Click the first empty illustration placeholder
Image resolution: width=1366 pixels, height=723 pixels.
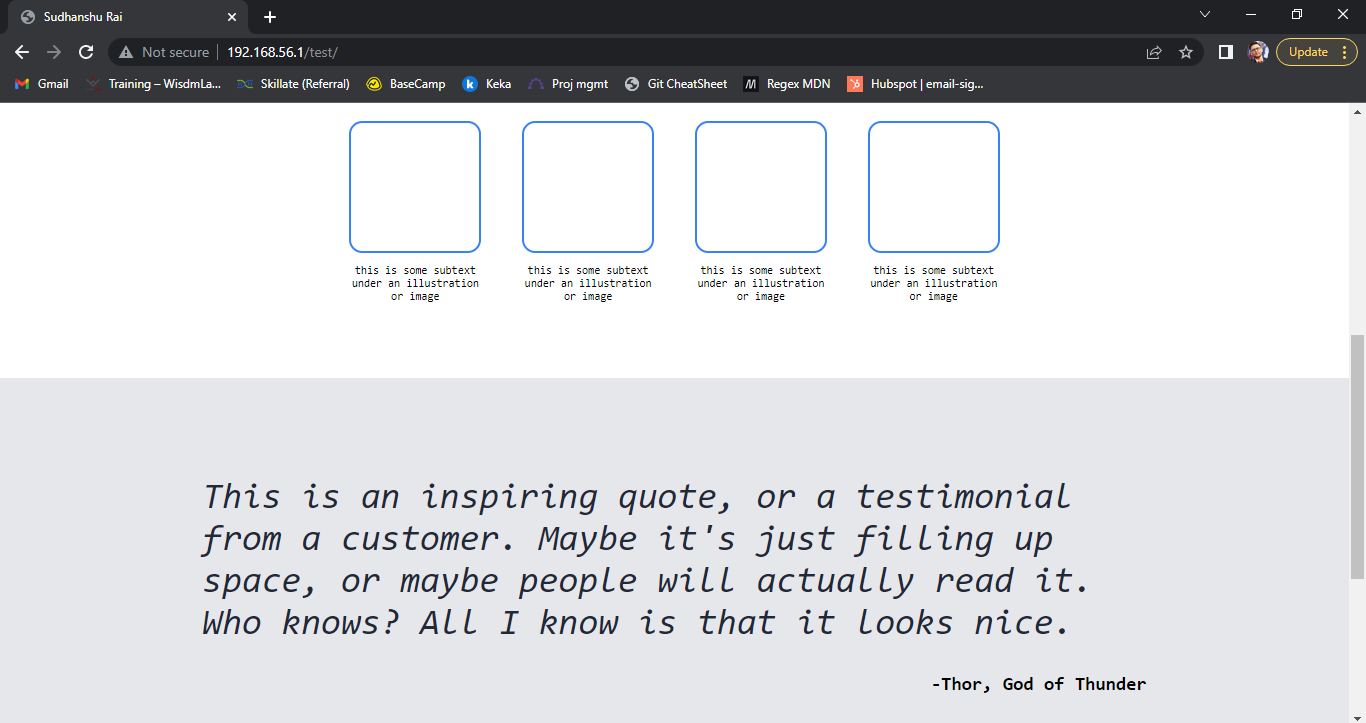coord(414,186)
